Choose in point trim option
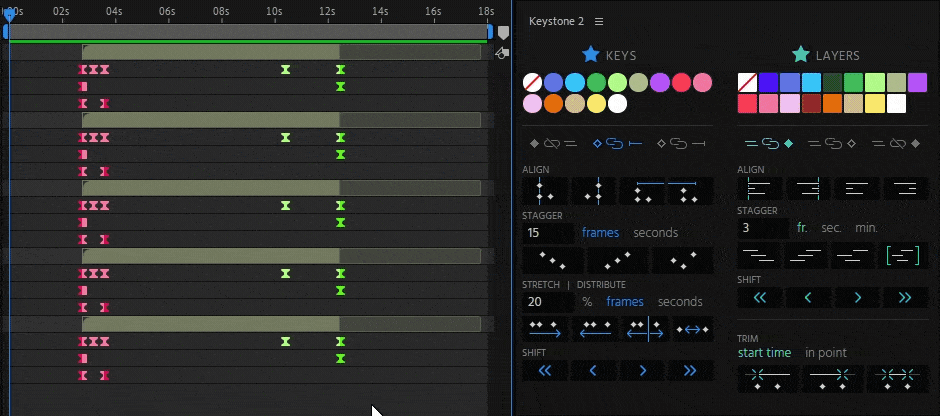Screen dimensions: 940x416 click(x=826, y=353)
